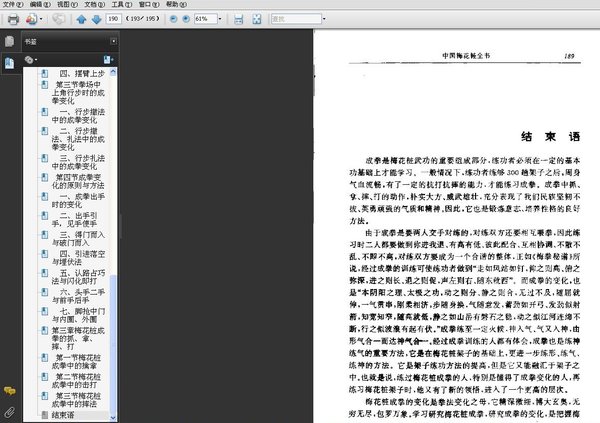The height and width of the screenshot is (423, 600).
Task: Click the collaborate/share documents icon
Action: click(x=31, y=19)
